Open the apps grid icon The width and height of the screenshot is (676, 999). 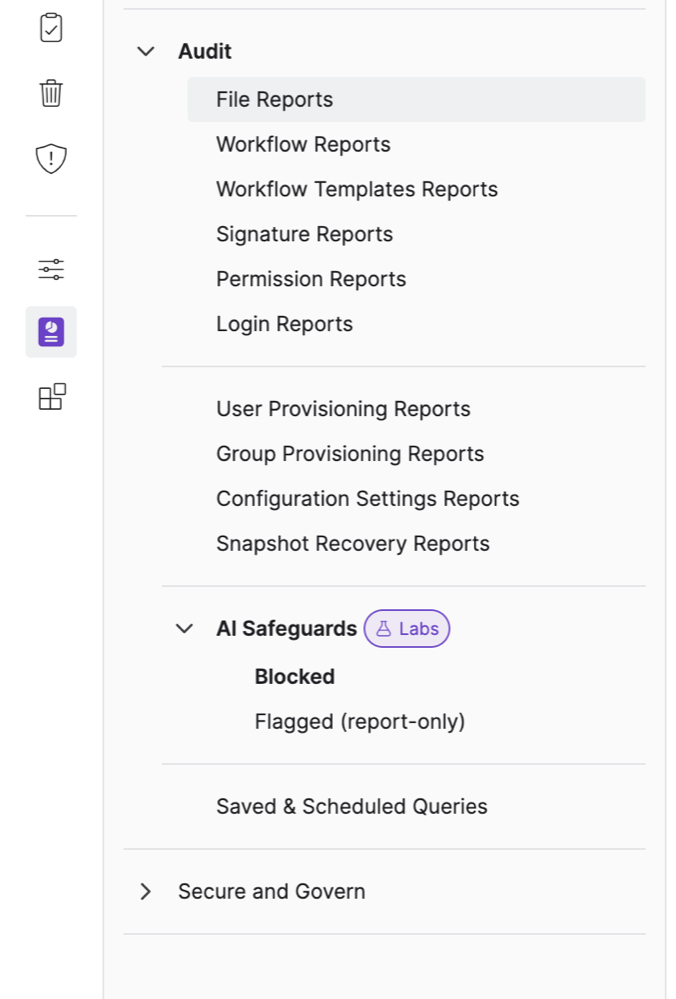pos(51,397)
